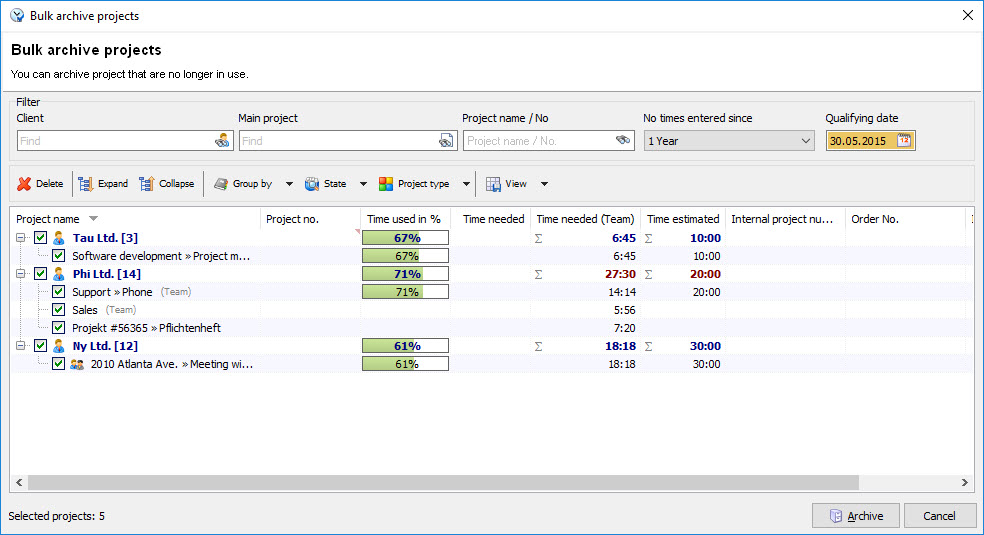The image size is (984, 535).
Task: Open the Group by dropdown arrow
Action: pos(289,184)
